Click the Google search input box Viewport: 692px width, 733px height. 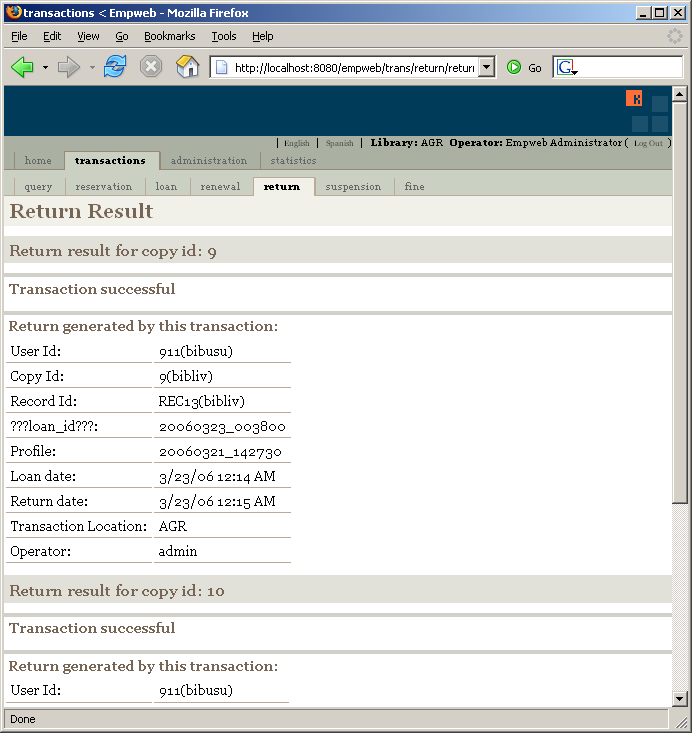[x=630, y=68]
